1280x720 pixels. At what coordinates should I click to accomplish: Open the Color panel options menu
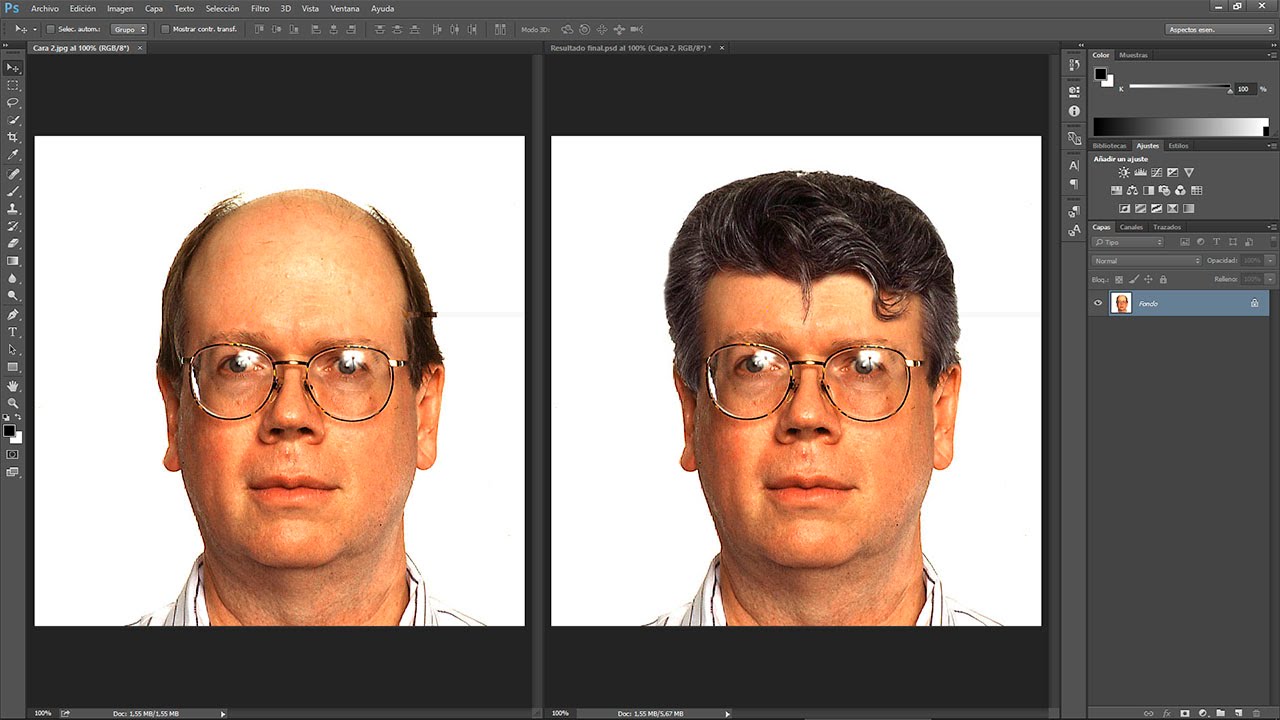(x=1272, y=55)
